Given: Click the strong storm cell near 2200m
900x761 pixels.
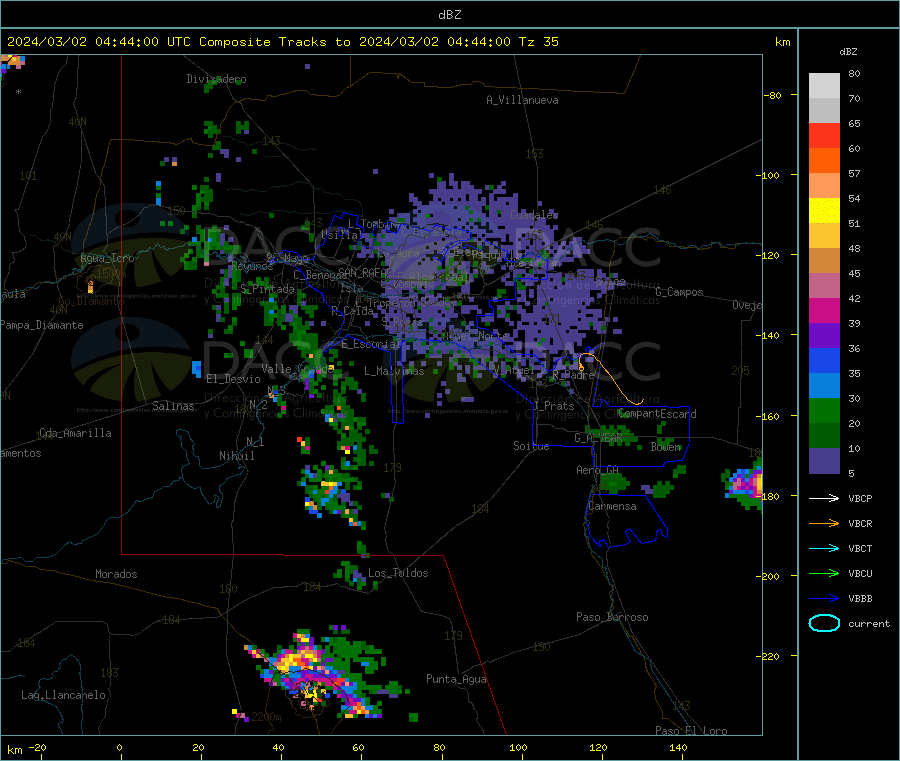Looking at the screenshot, I should point(313,674).
